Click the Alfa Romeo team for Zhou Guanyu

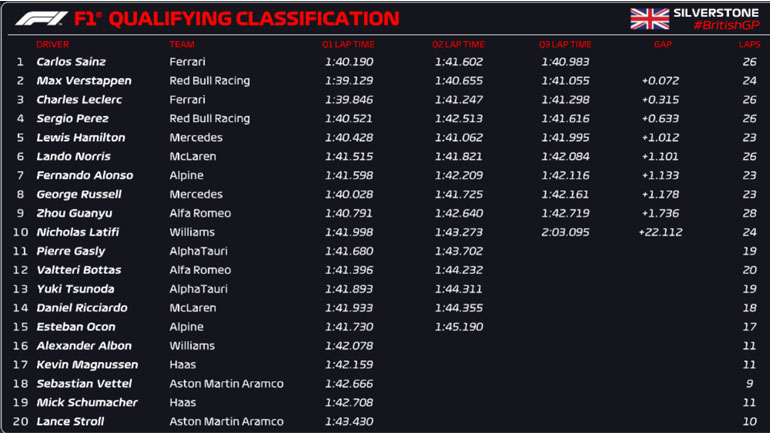(x=200, y=214)
